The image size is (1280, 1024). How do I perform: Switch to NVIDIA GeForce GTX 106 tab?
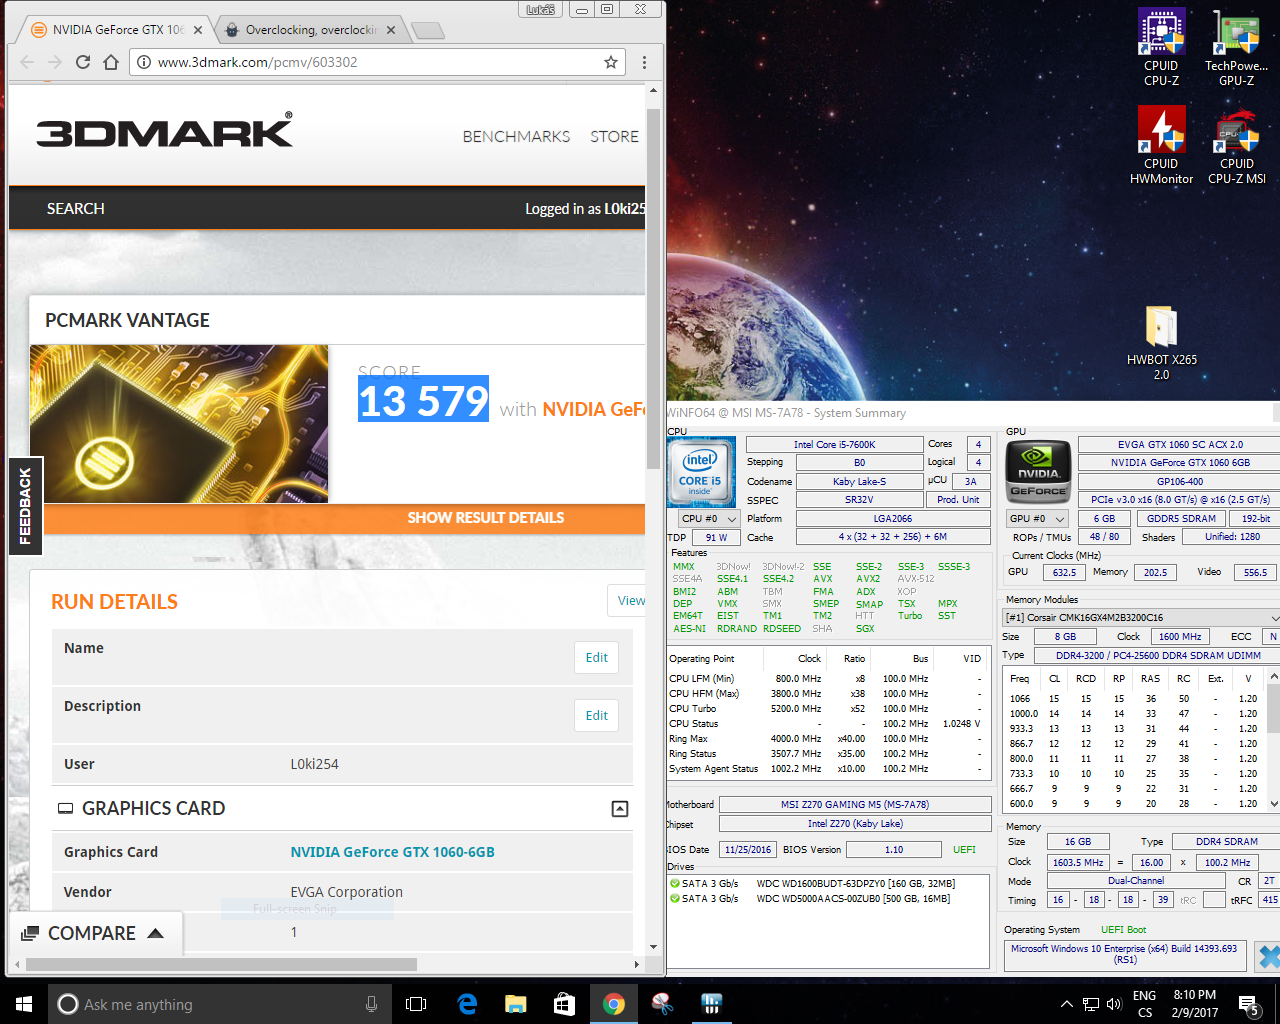click(x=115, y=30)
